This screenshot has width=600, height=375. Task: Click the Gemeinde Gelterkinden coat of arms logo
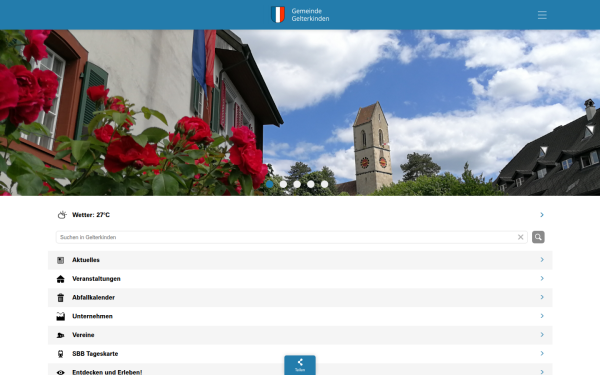278,15
